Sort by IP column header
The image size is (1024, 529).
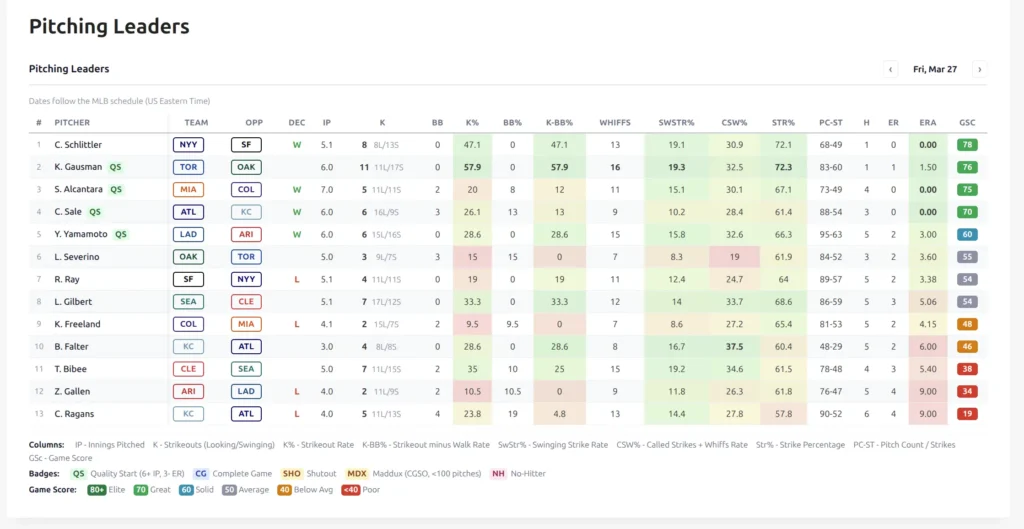click(x=327, y=122)
